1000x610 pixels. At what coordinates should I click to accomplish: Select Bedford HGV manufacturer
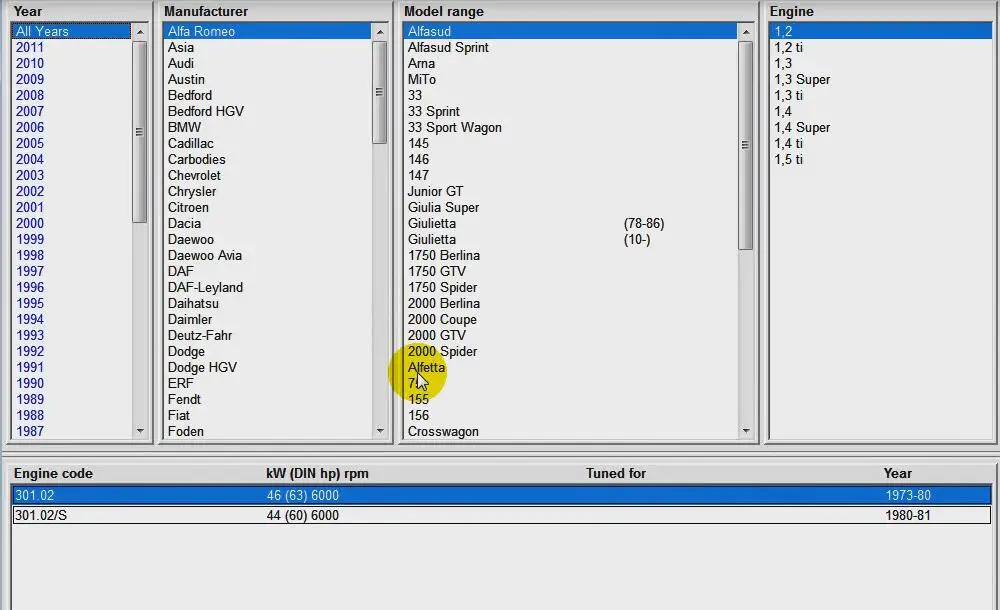[x=205, y=111]
